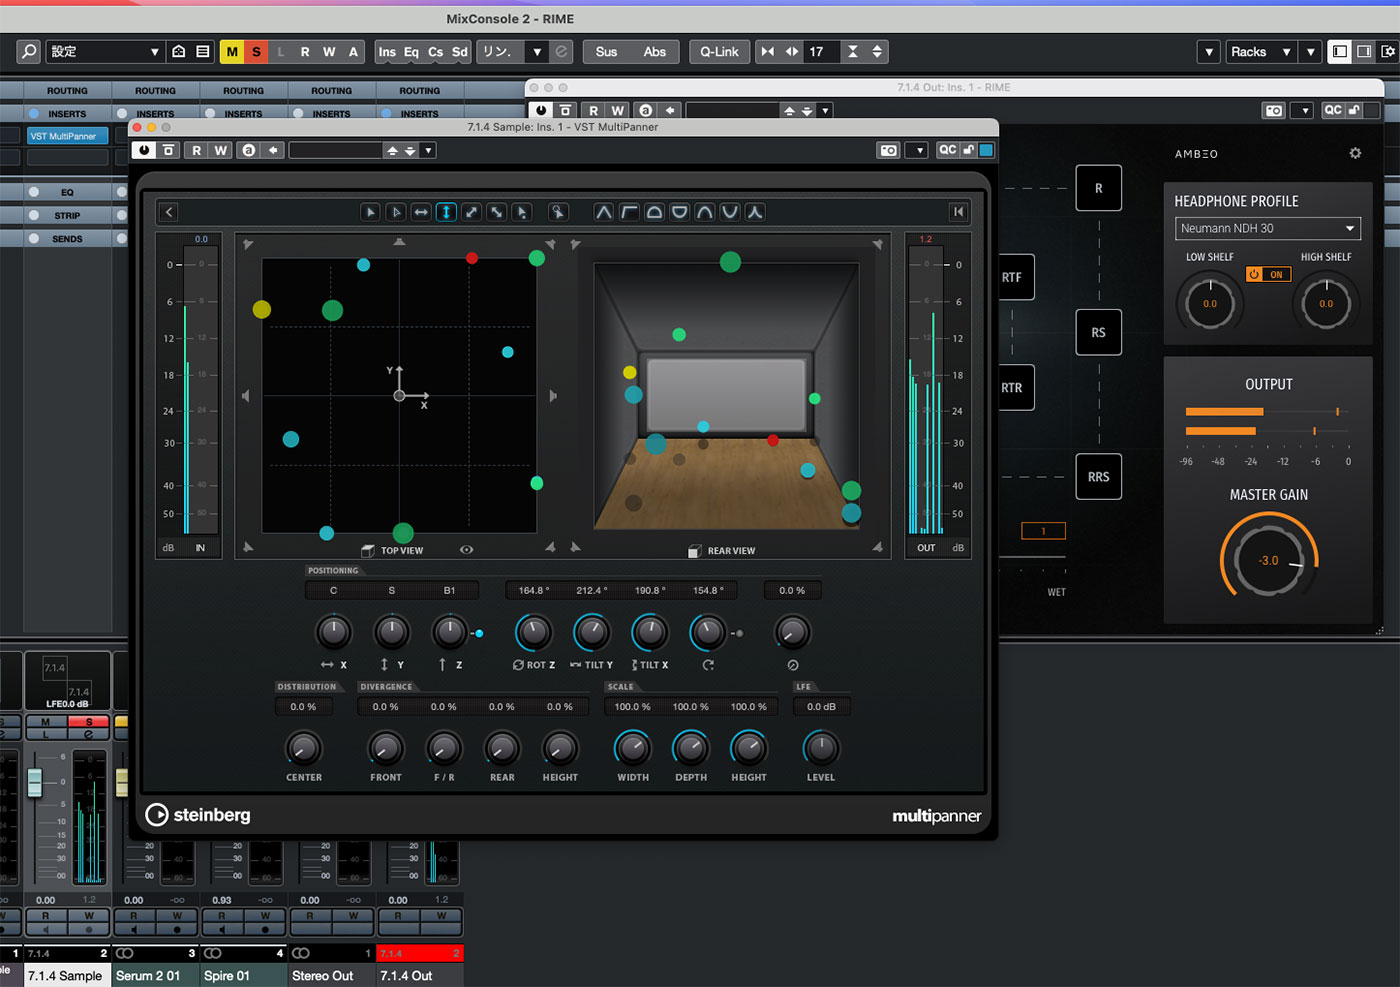The width and height of the screenshot is (1400, 987).
Task: Expand the EQ rack section
Action: [x=67, y=192]
